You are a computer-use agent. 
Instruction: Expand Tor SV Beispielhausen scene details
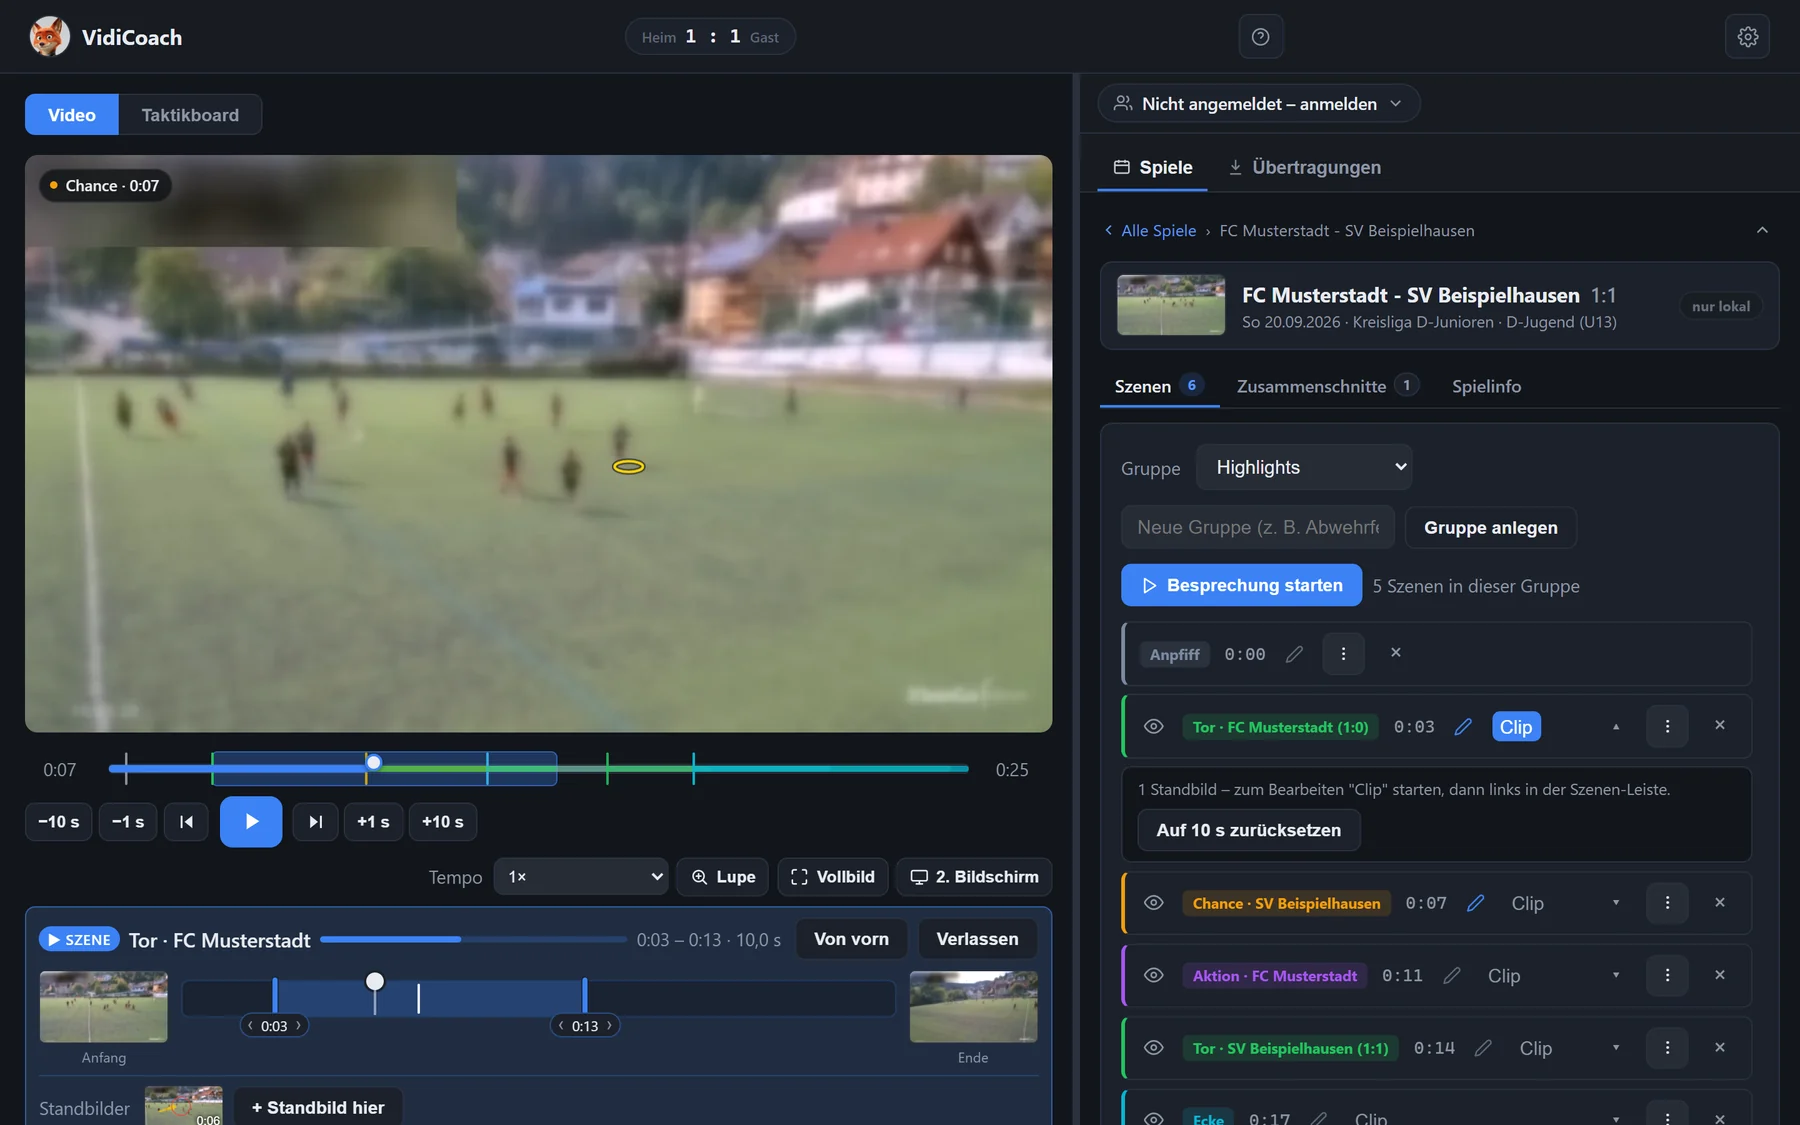(x=1616, y=1048)
